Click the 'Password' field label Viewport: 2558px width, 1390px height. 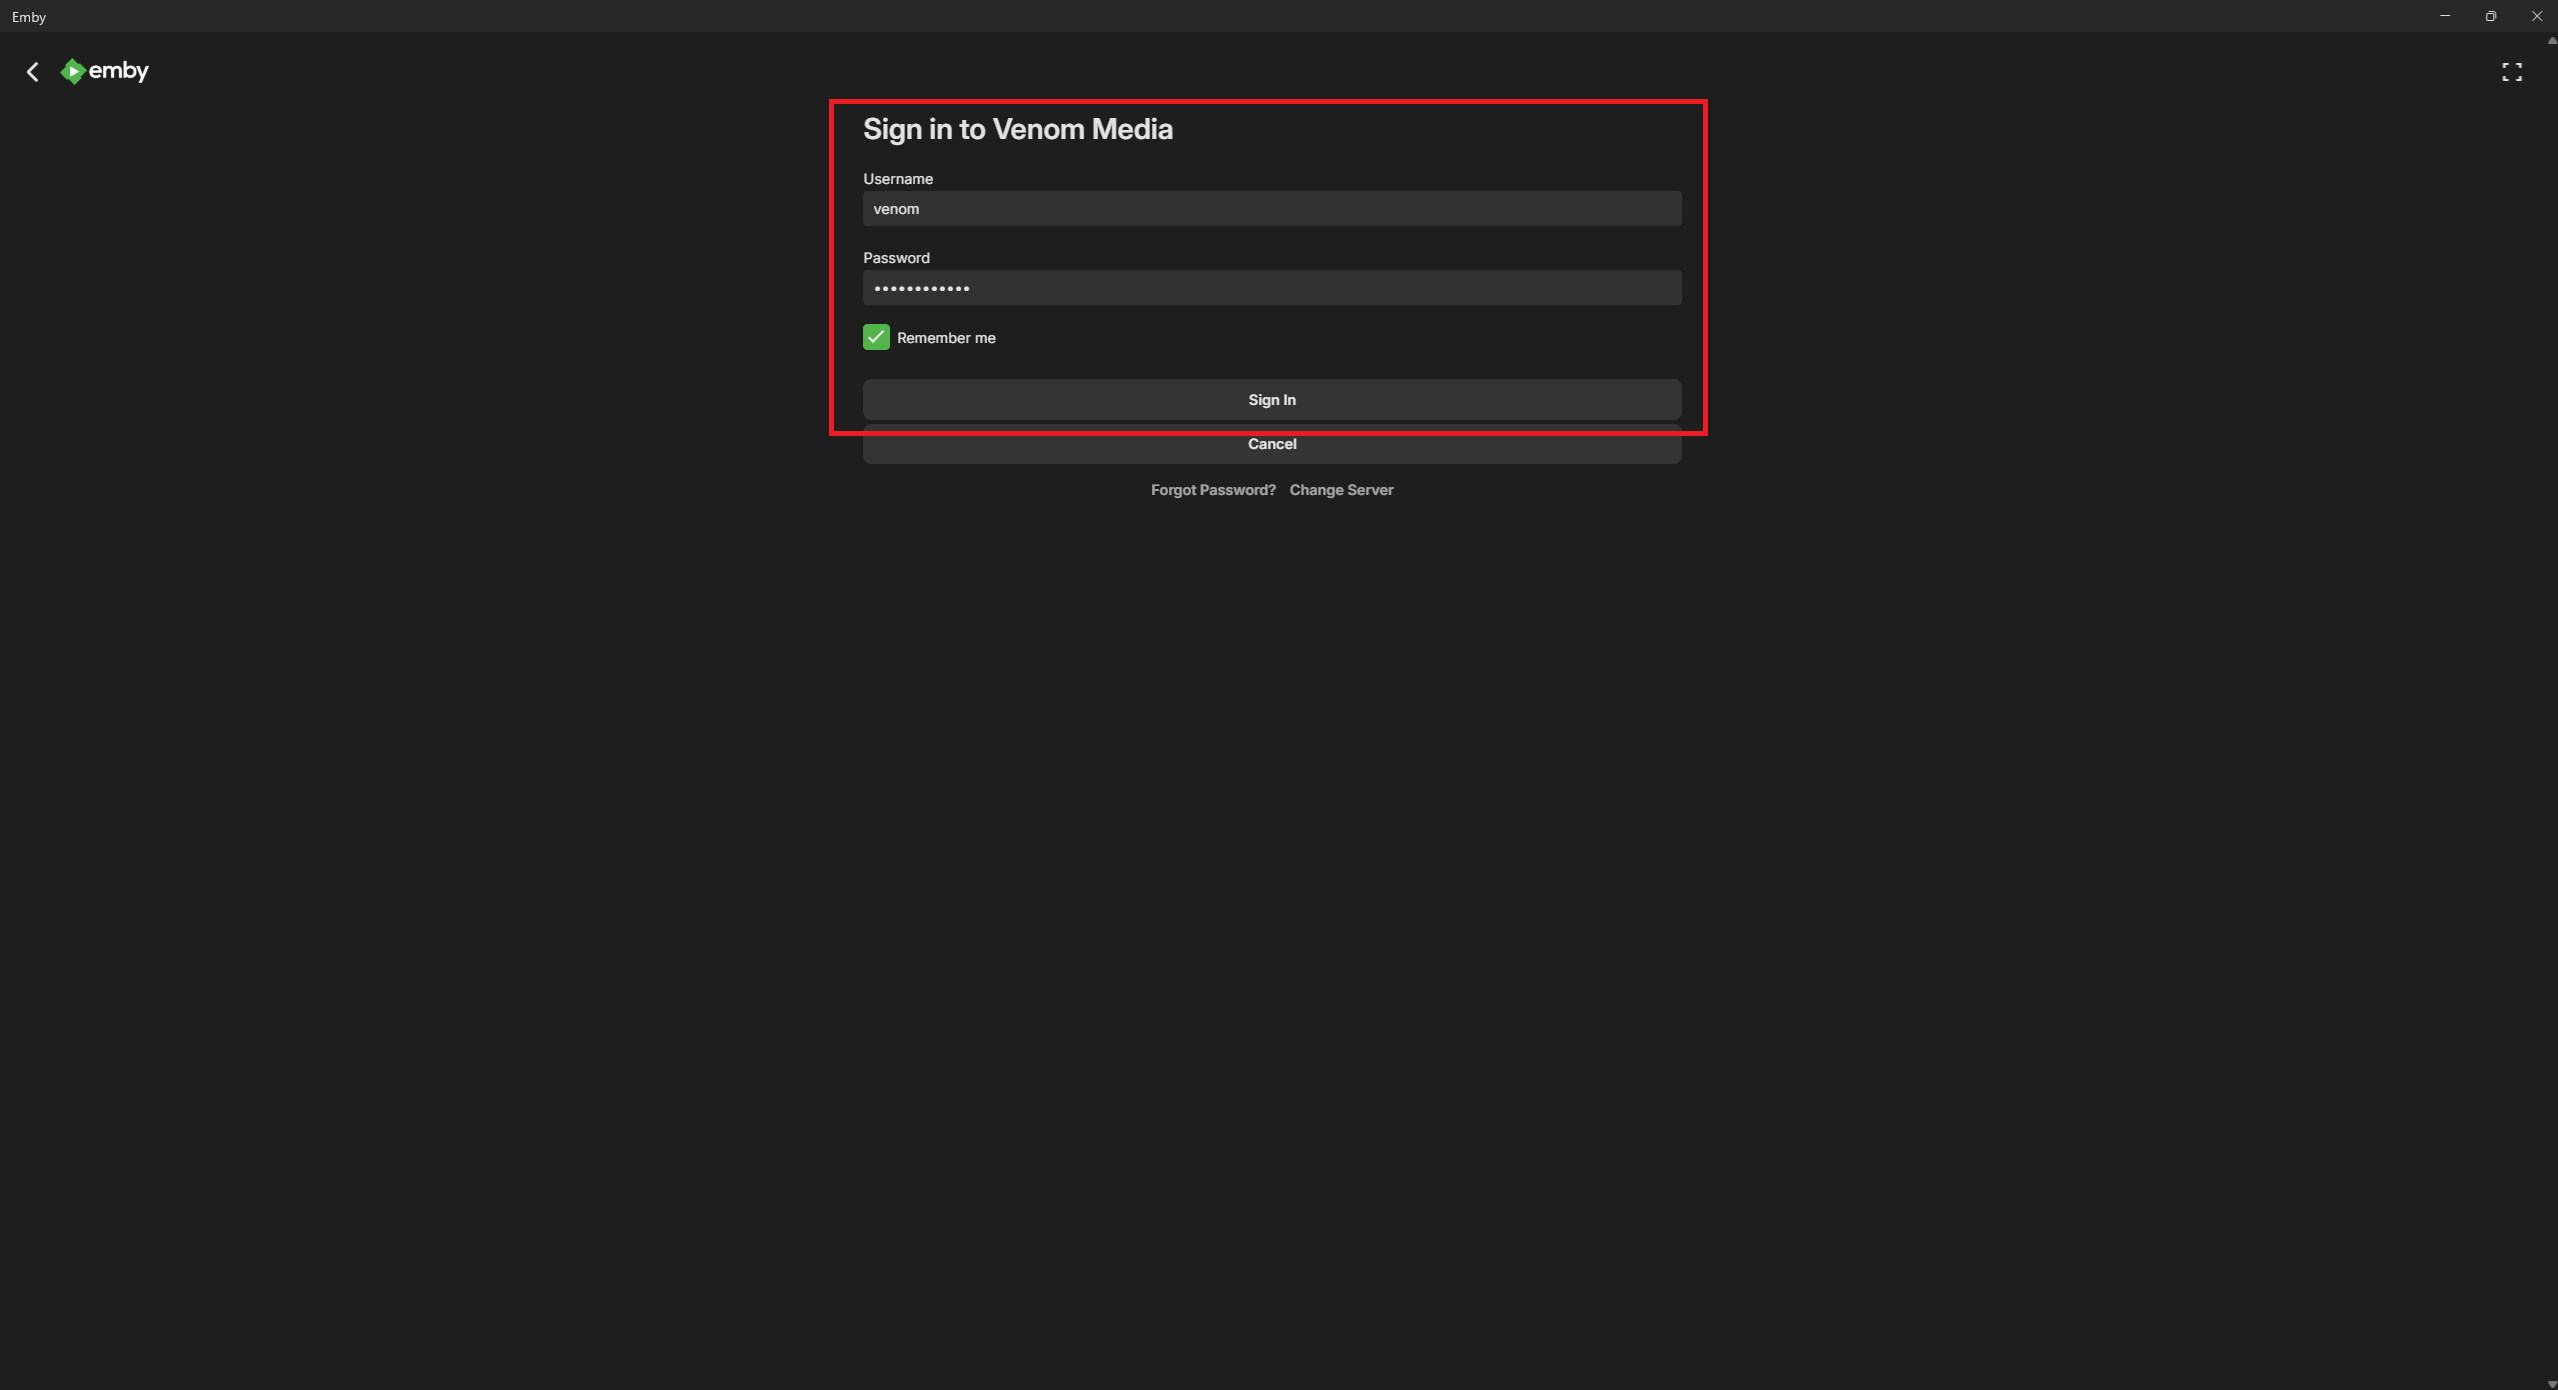896,258
